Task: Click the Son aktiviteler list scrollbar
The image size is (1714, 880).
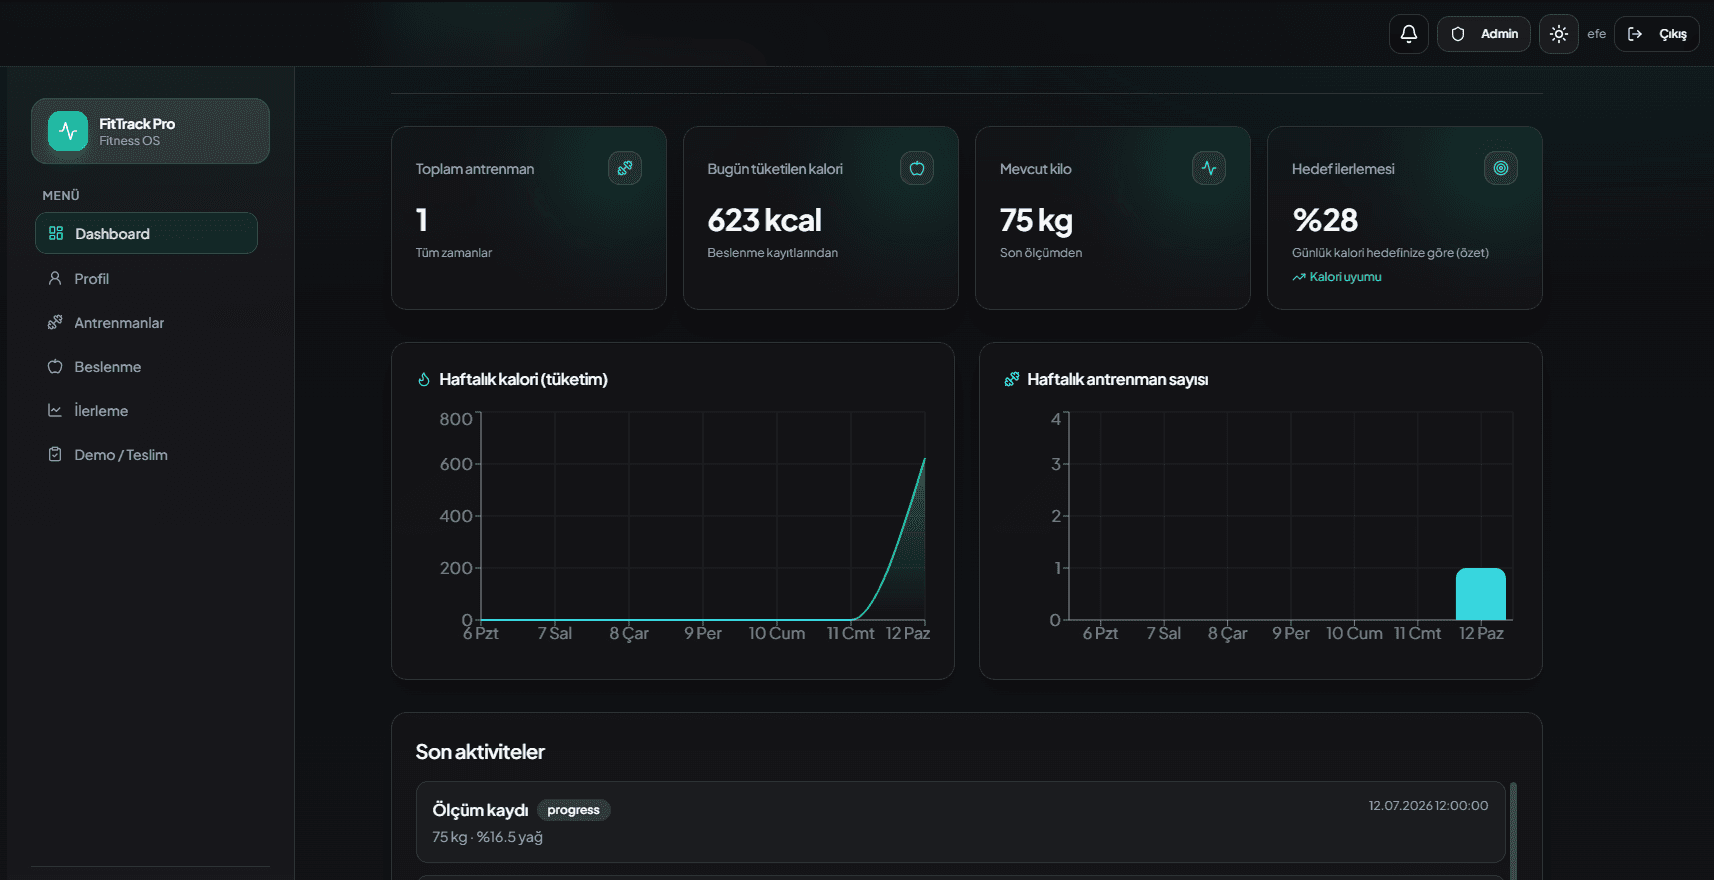Action: pyautogui.click(x=1513, y=830)
